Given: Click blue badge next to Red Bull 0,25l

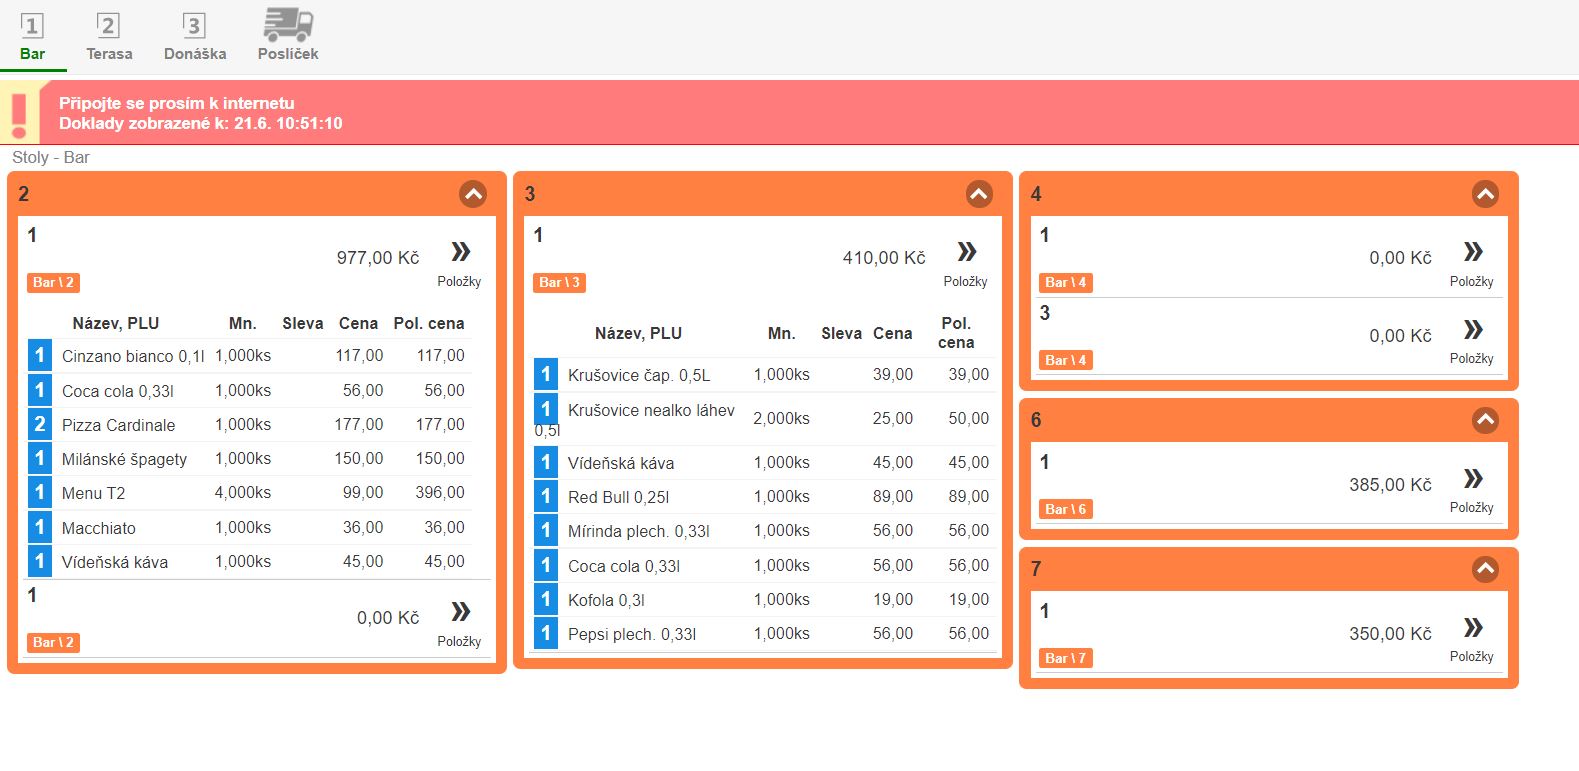Looking at the screenshot, I should coord(546,496).
